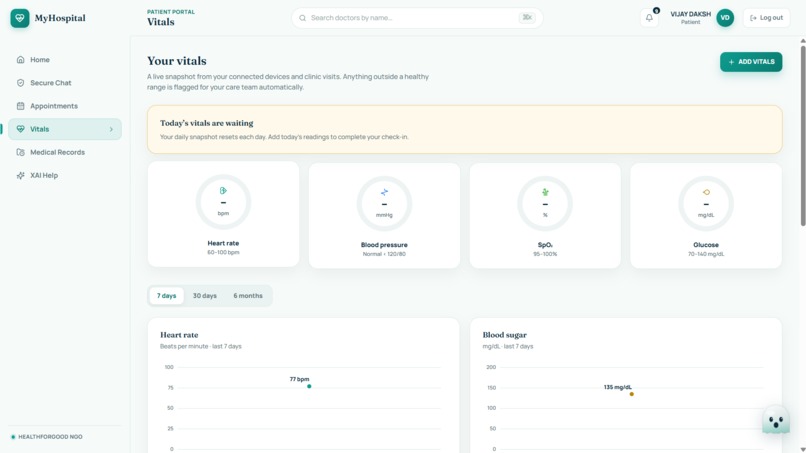Click the Vijay Daksh profile name
Image resolution: width=806 pixels, height=453 pixels.
coord(690,14)
